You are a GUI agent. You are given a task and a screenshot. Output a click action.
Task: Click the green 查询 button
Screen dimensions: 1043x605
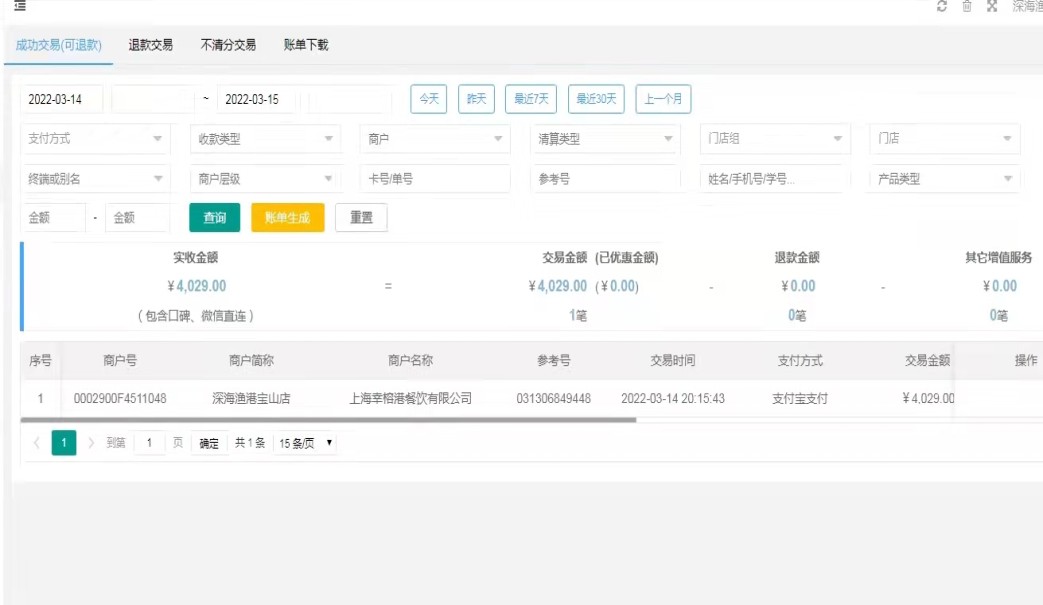[215, 218]
